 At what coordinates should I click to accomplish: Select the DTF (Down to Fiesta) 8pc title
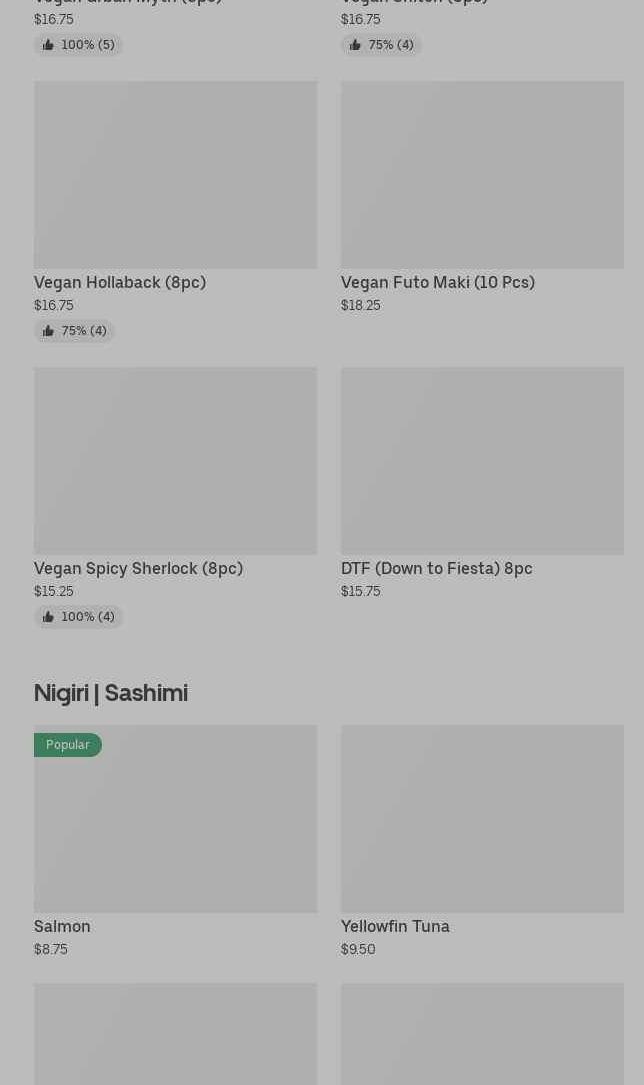click(x=436, y=569)
